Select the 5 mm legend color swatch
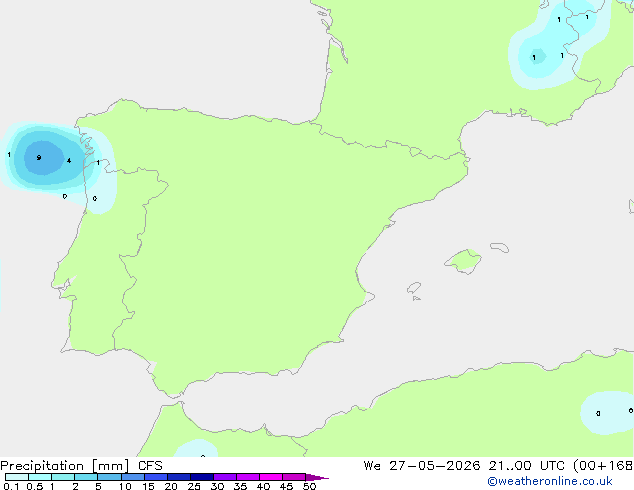 click(x=109, y=477)
